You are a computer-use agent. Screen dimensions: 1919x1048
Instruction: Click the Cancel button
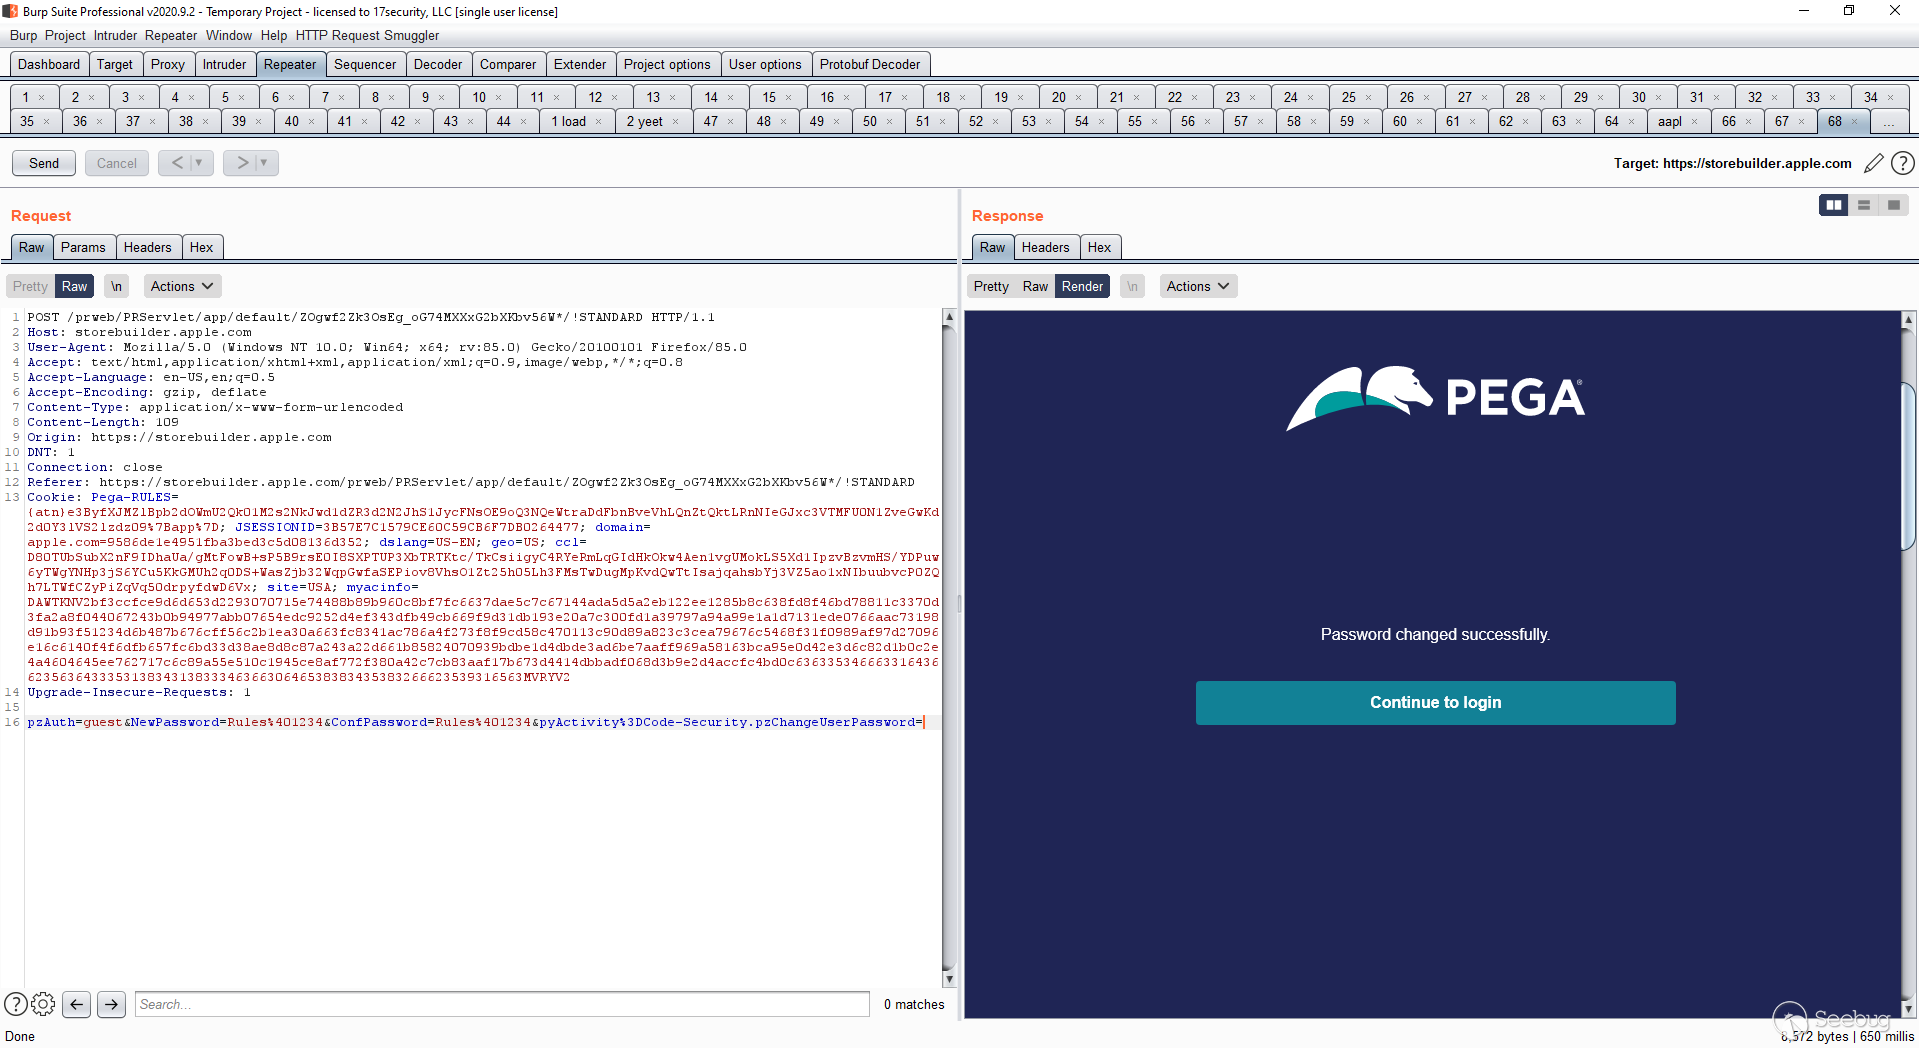[x=117, y=163]
